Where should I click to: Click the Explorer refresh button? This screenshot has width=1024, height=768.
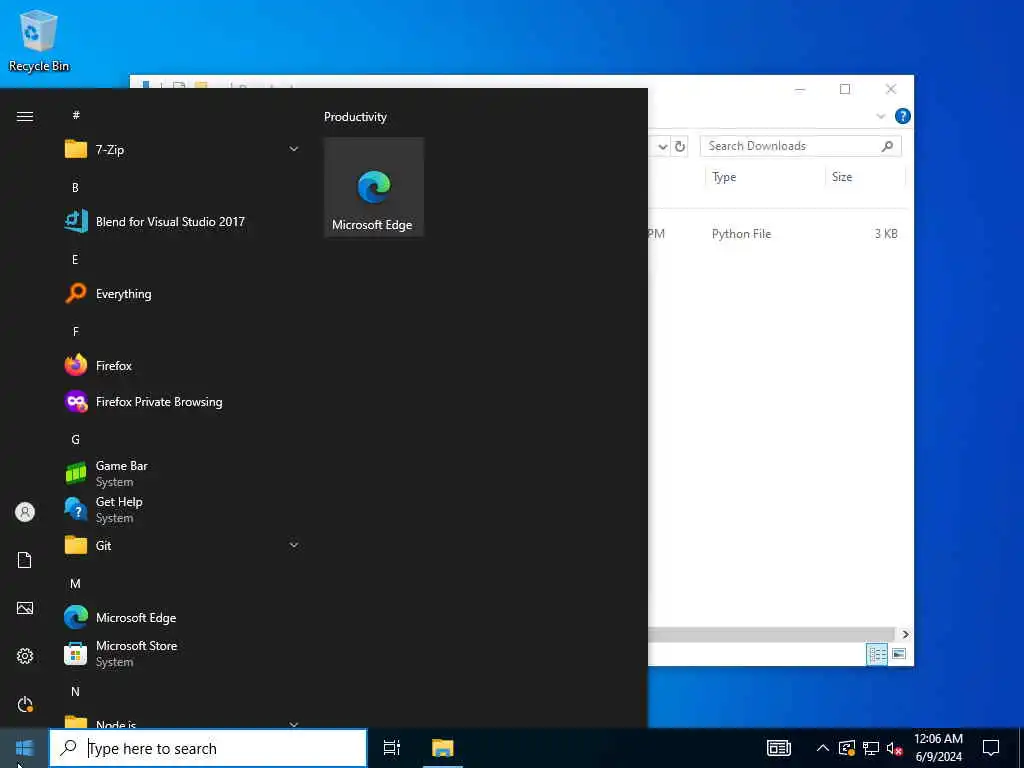[680, 146]
